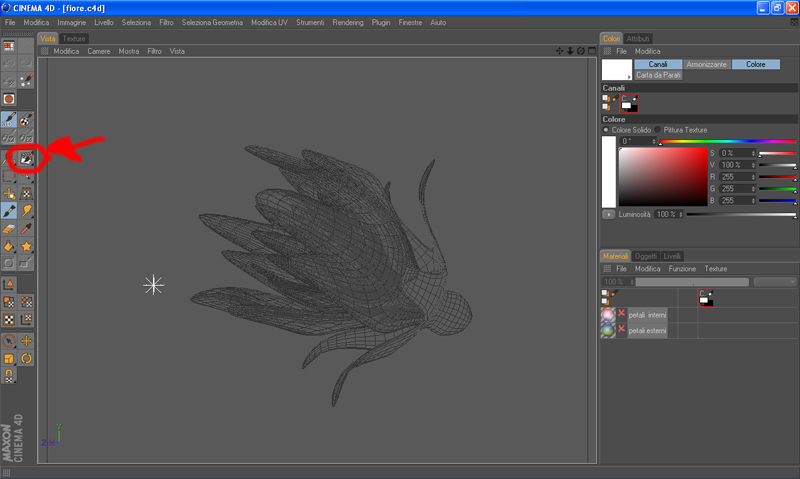
Task: Adjust S saturation value stepper
Action: point(753,153)
